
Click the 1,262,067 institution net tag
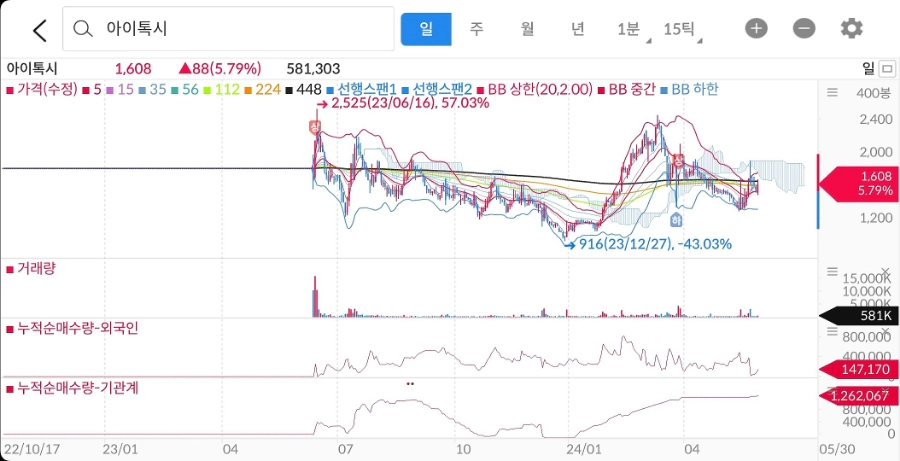tap(859, 396)
